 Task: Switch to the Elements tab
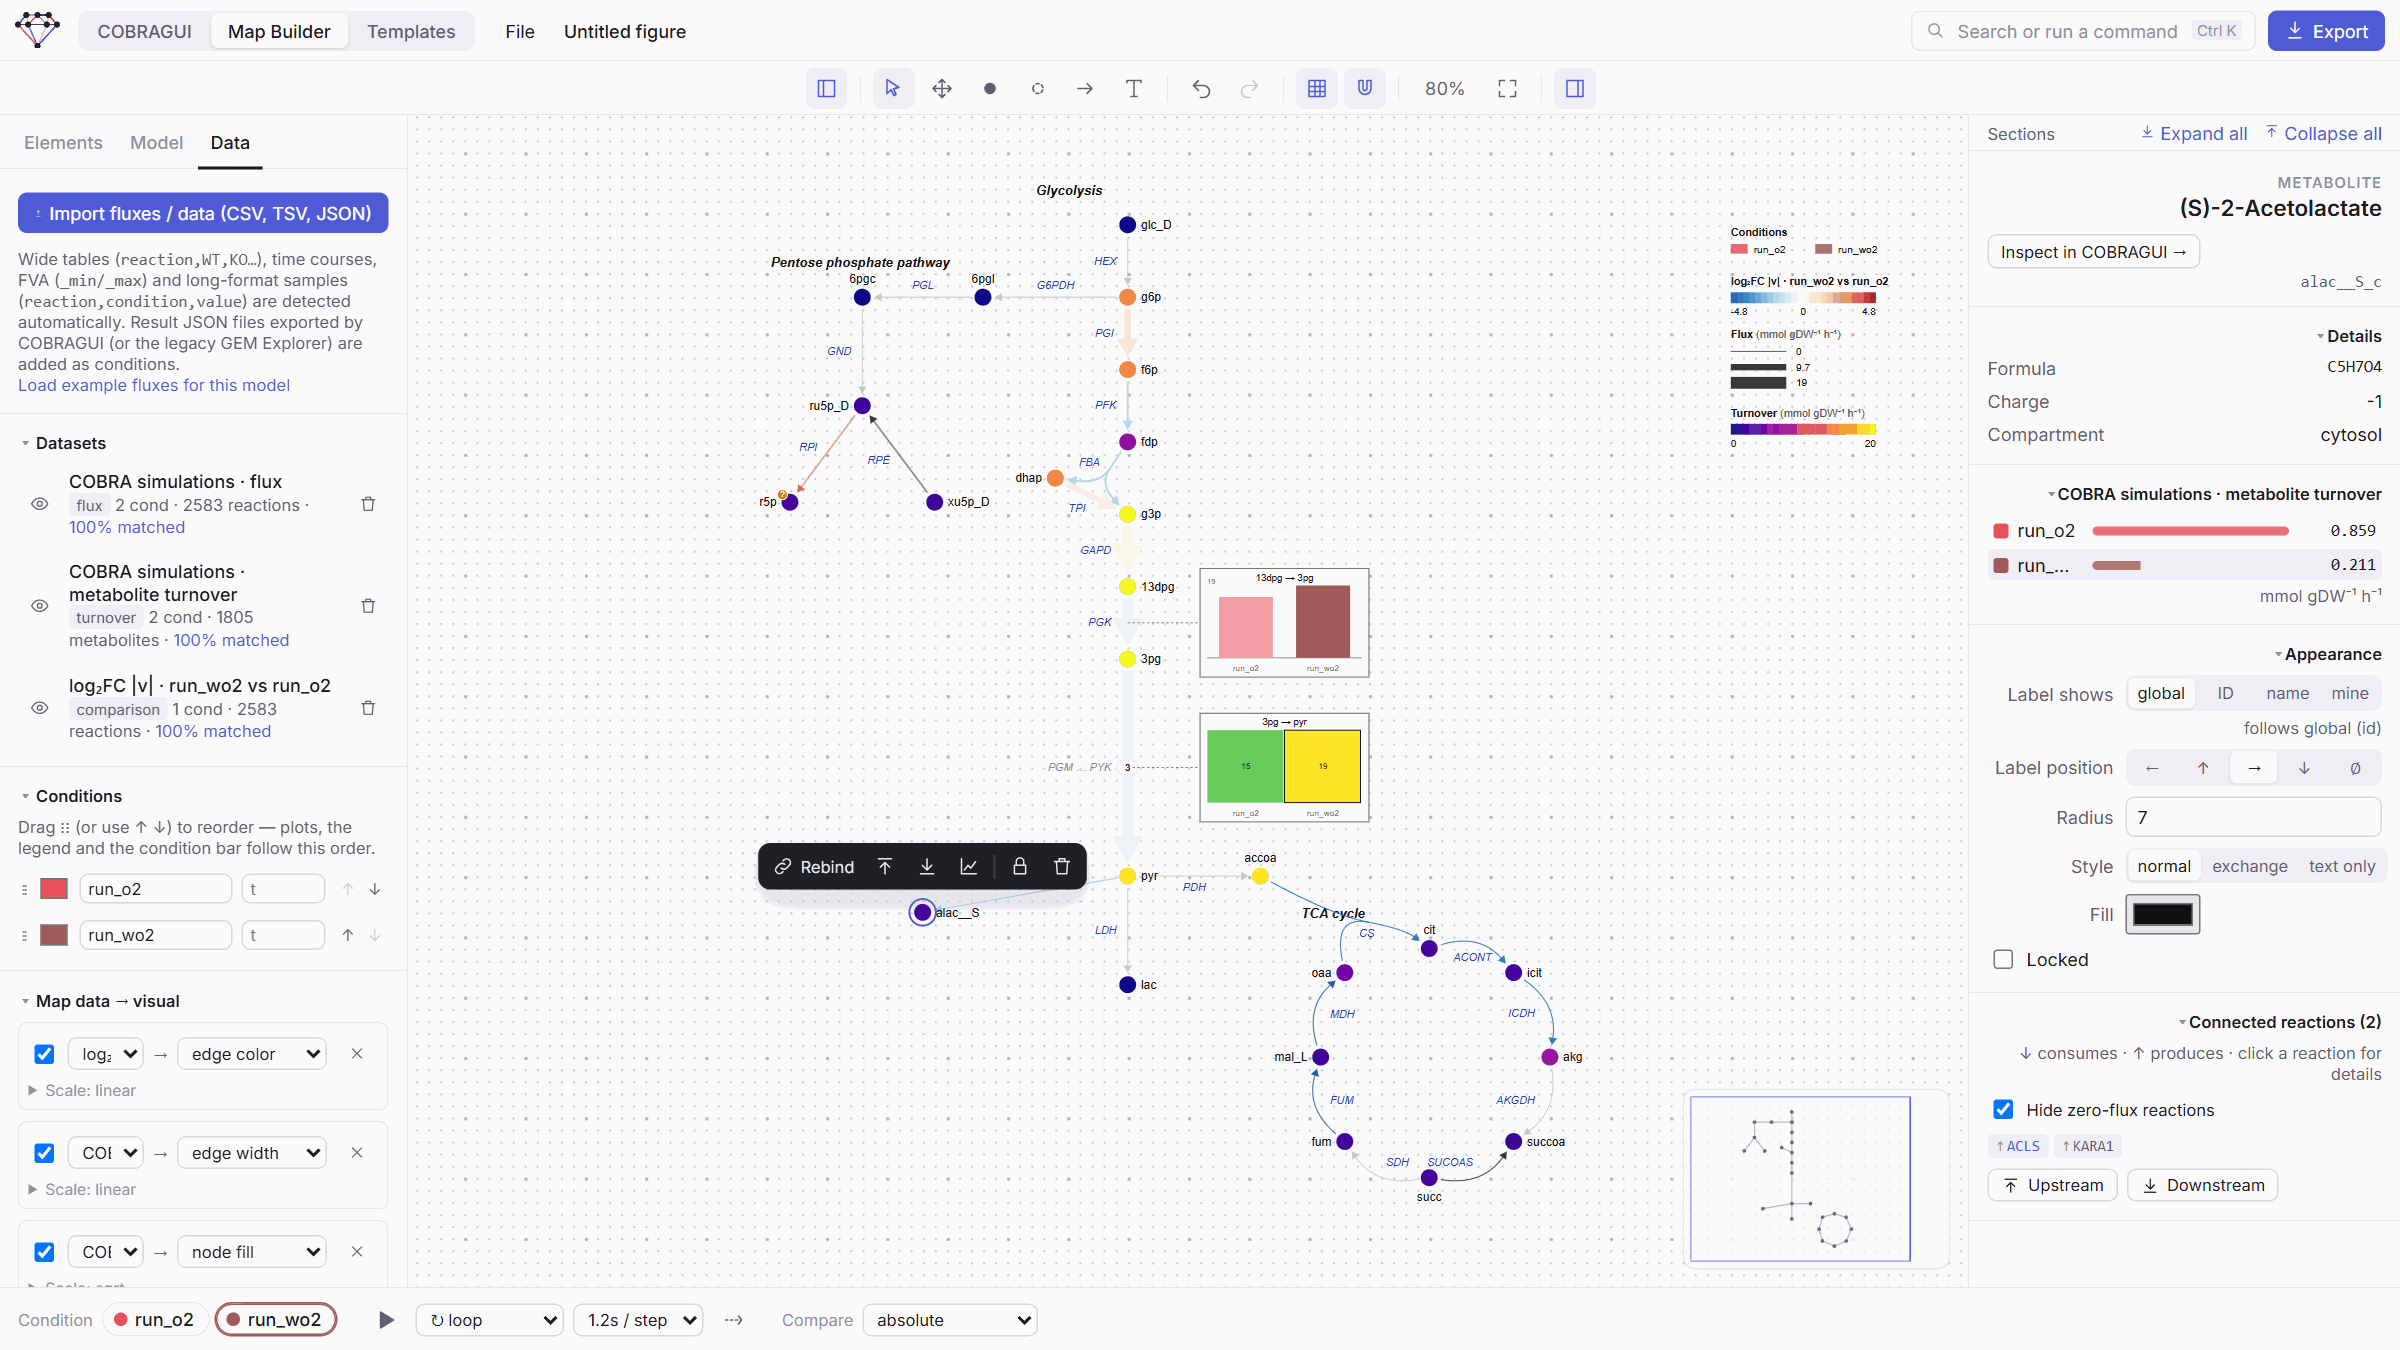[63, 143]
